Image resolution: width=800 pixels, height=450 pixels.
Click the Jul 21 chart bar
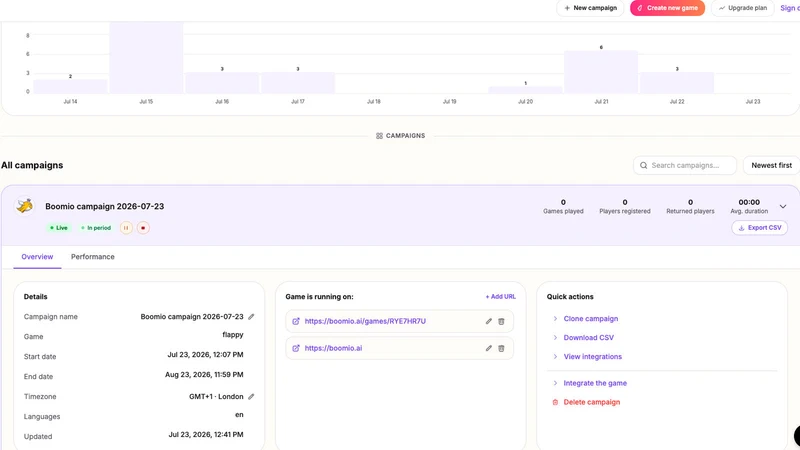(601, 72)
